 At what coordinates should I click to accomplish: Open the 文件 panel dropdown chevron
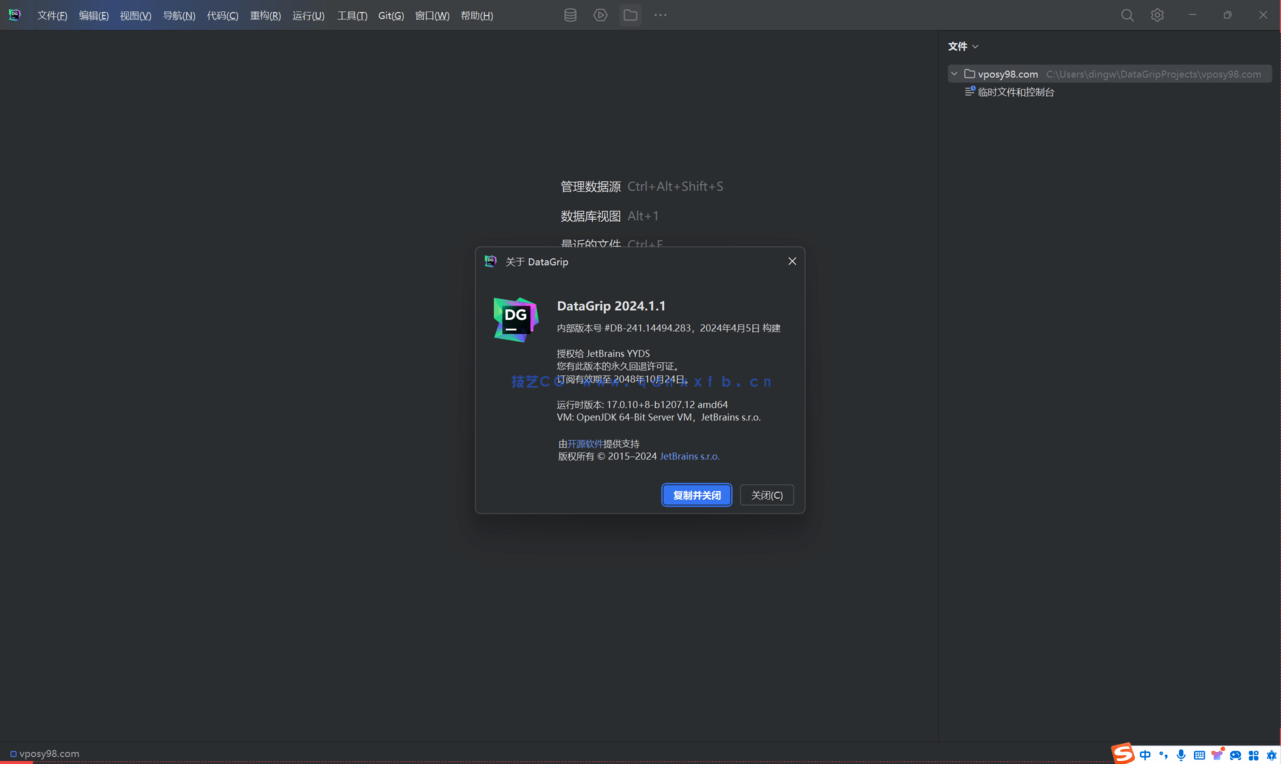(976, 46)
